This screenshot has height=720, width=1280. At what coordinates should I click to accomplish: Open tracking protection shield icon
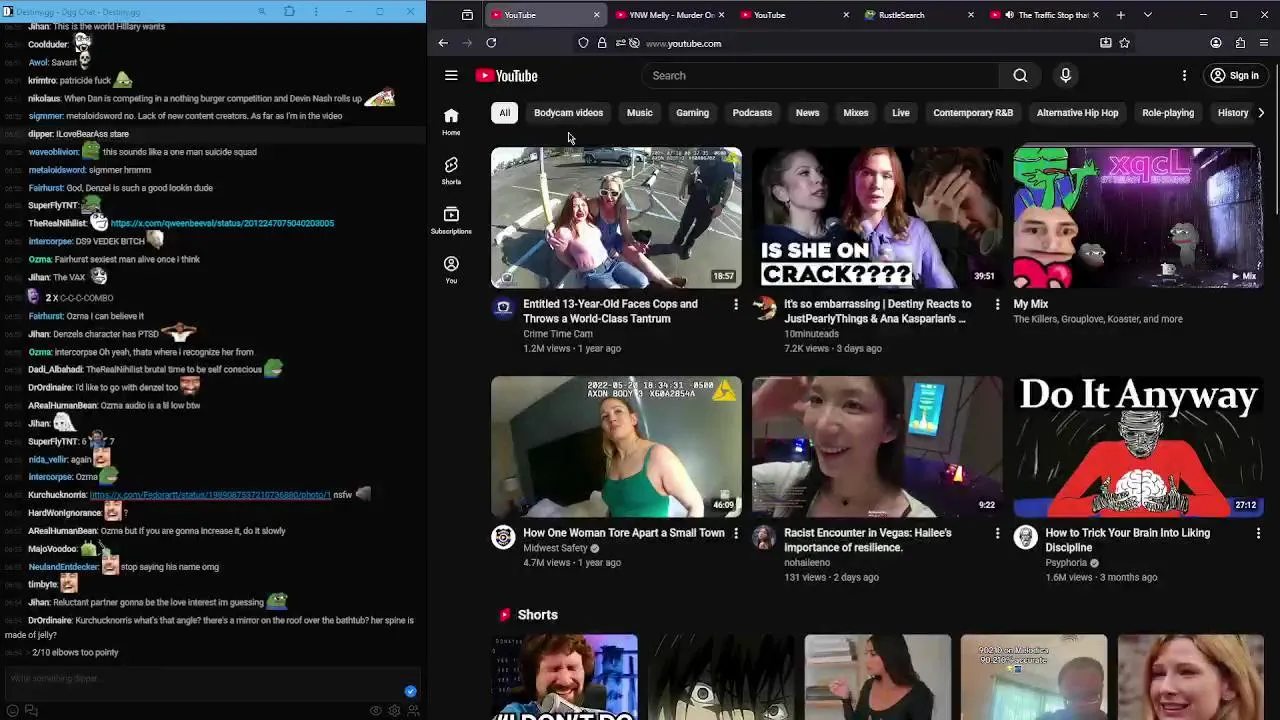[x=584, y=43]
